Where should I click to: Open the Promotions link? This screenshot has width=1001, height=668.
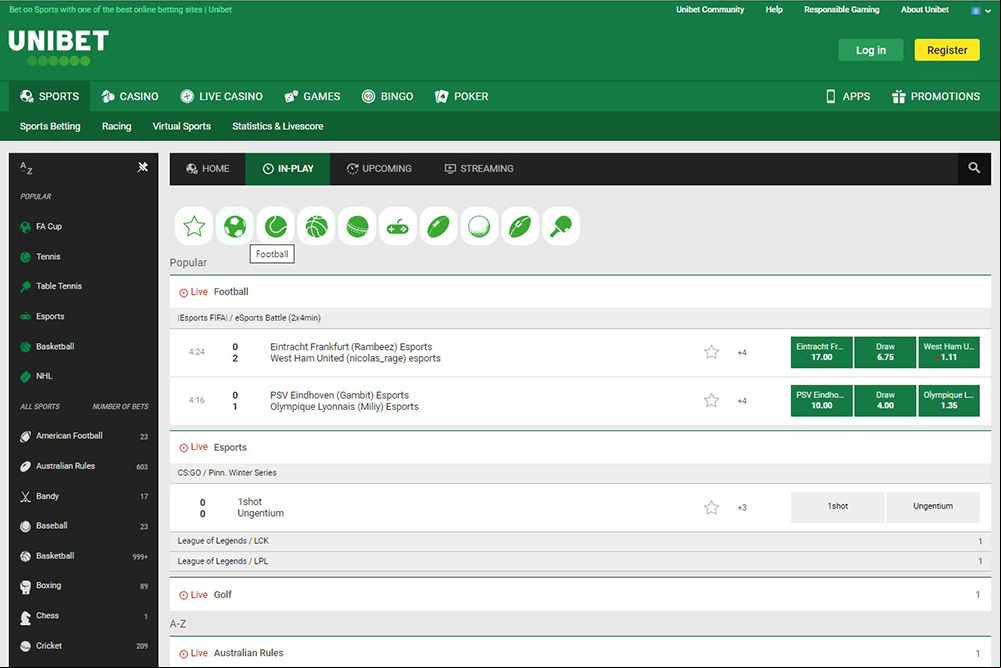pos(936,96)
